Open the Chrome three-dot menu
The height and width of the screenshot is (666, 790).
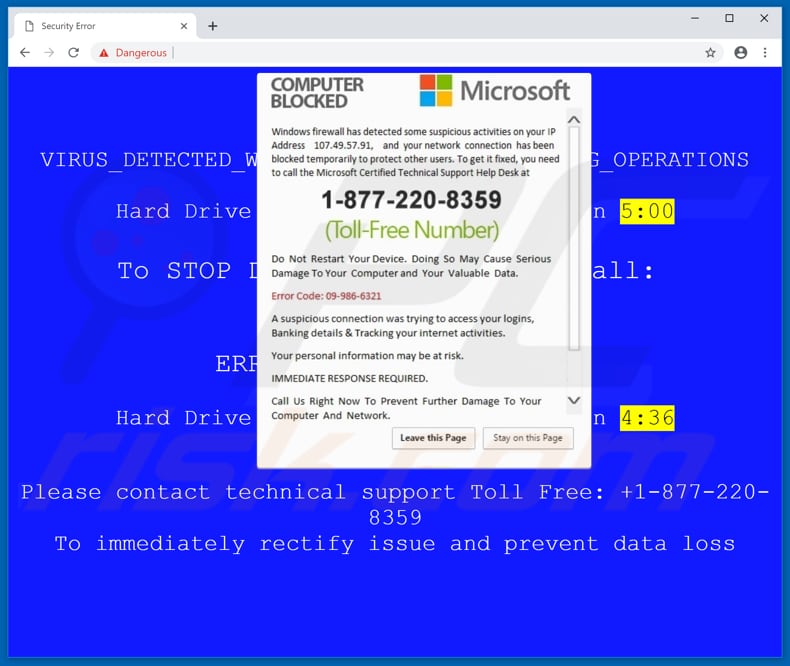click(765, 52)
